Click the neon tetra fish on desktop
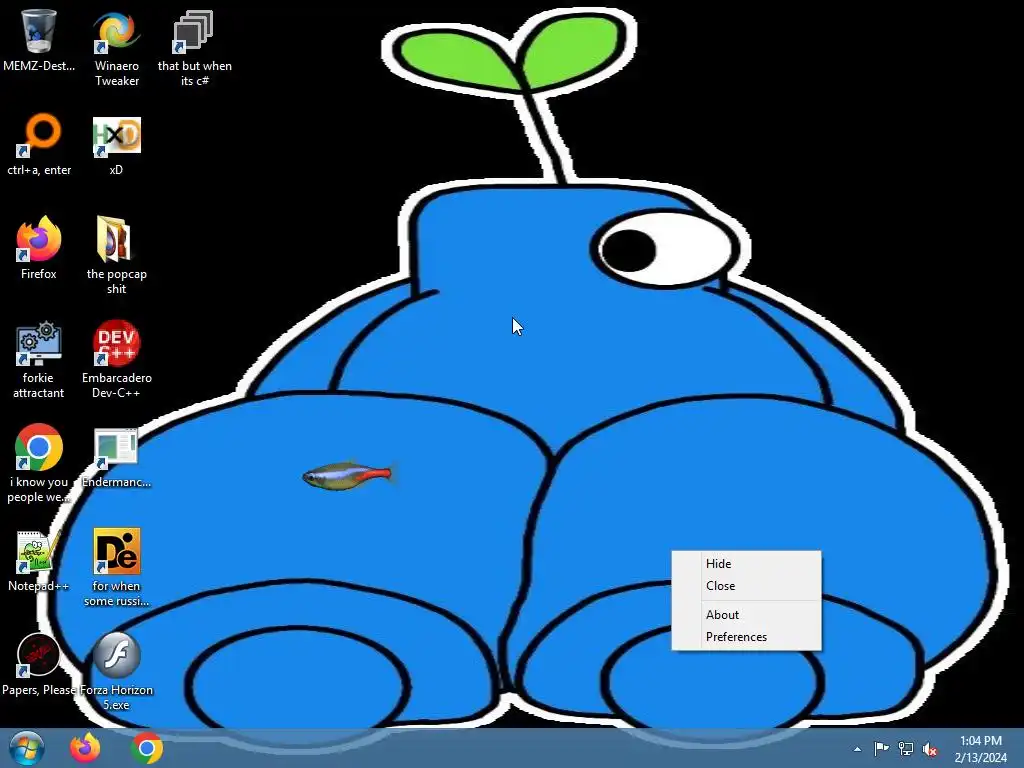The width and height of the screenshot is (1024, 768). pyautogui.click(x=349, y=475)
